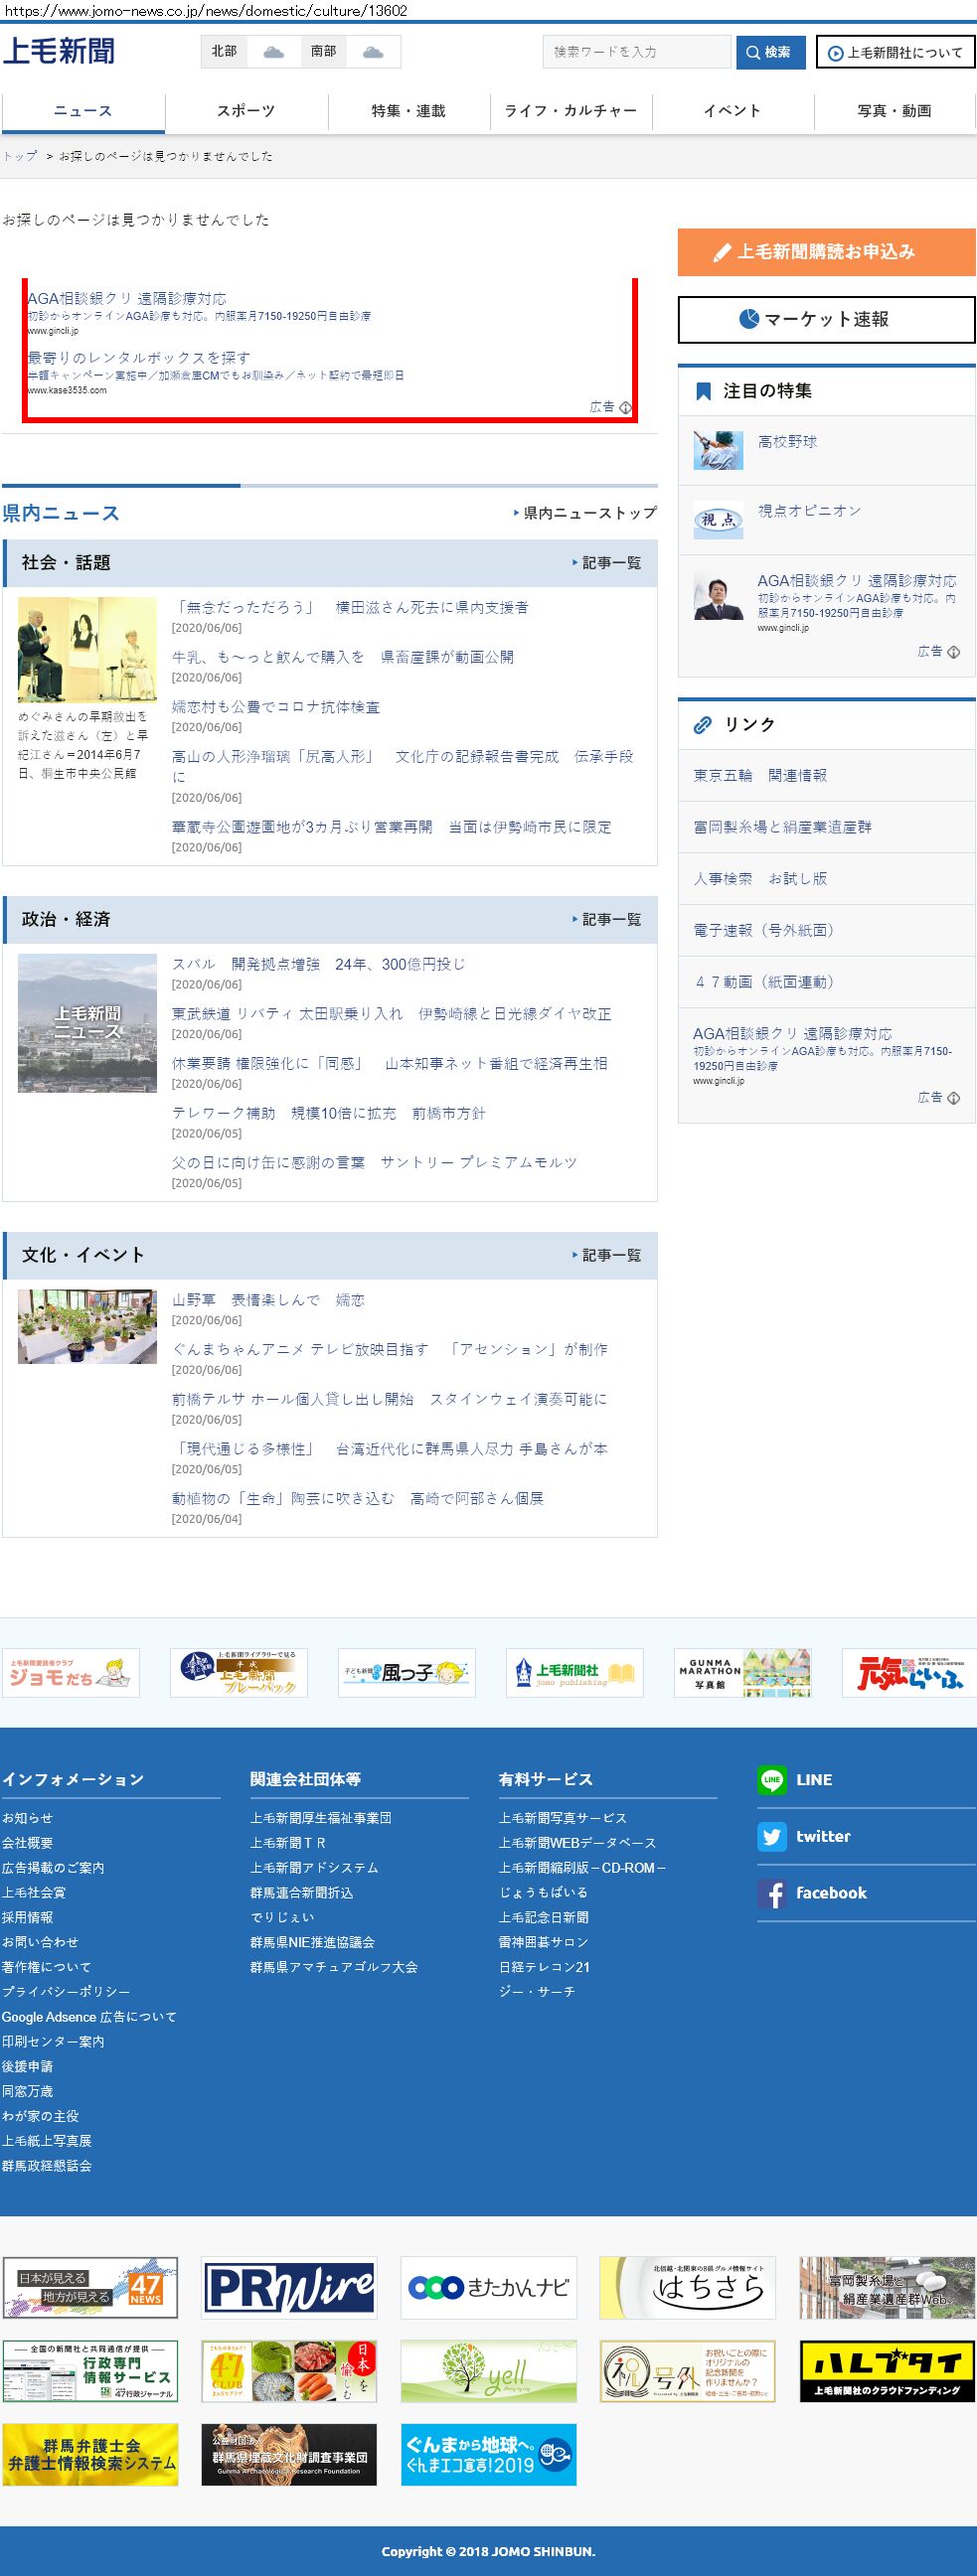Open the 東京五輪 関連情報 link

(x=760, y=775)
